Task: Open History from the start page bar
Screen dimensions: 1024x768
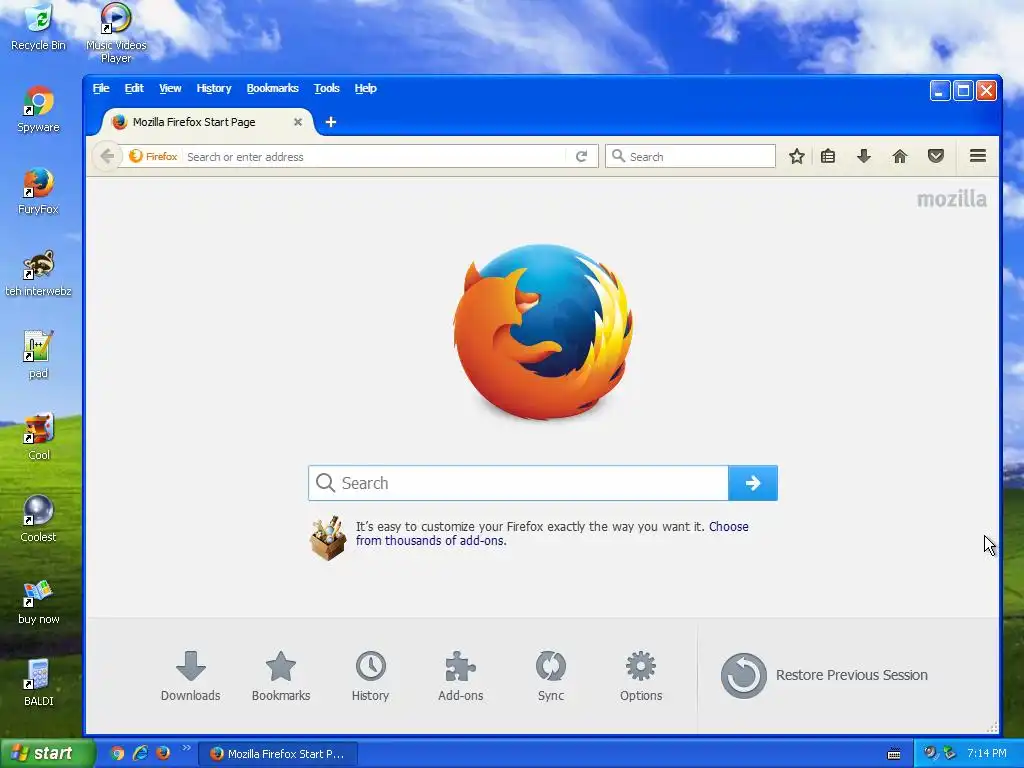Action: [370, 676]
